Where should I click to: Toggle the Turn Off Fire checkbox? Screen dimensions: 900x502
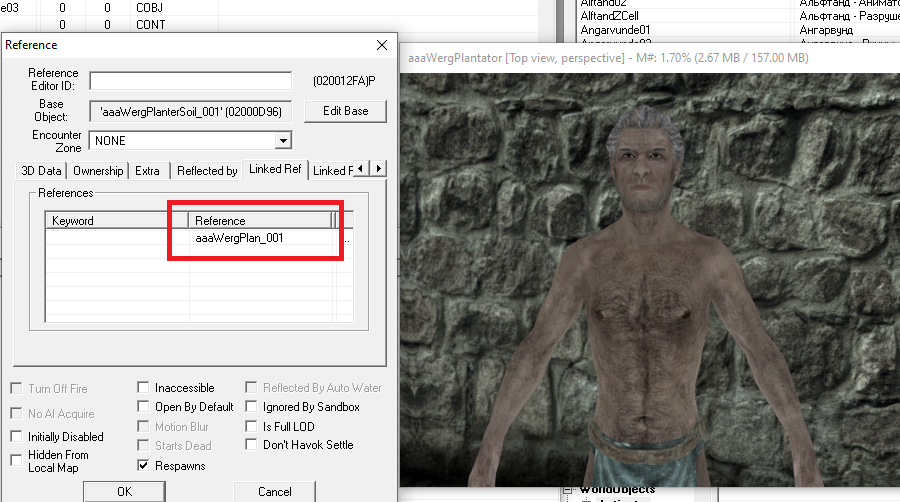[17, 388]
